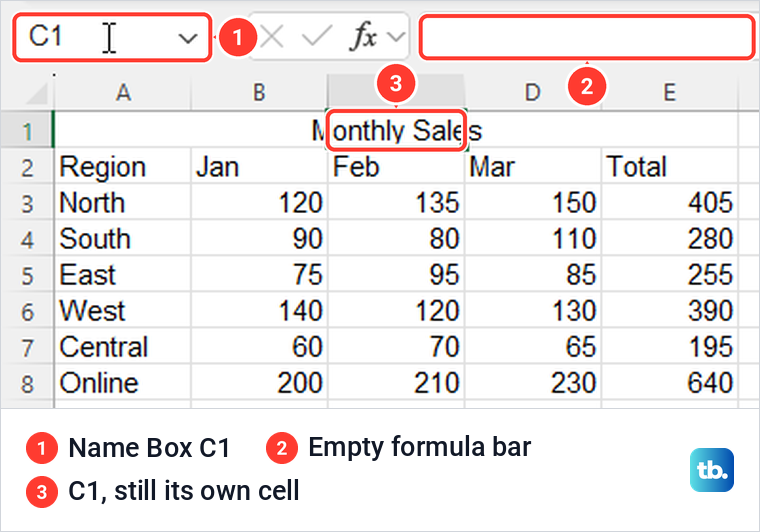
Task: Select row 6 header
Action: [27, 311]
